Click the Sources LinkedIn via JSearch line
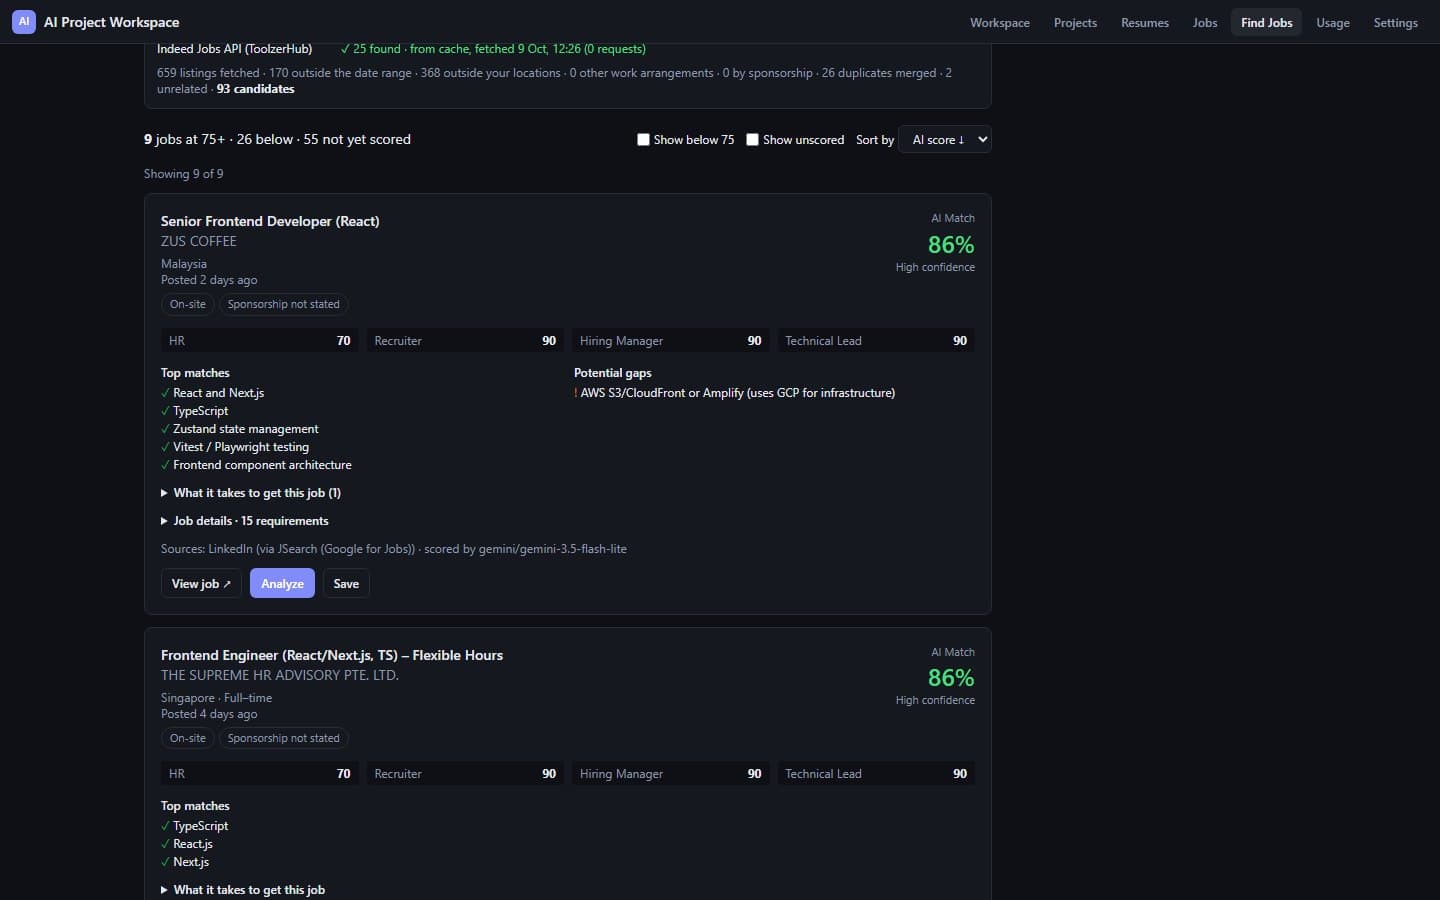The width and height of the screenshot is (1440, 900). pos(394,549)
